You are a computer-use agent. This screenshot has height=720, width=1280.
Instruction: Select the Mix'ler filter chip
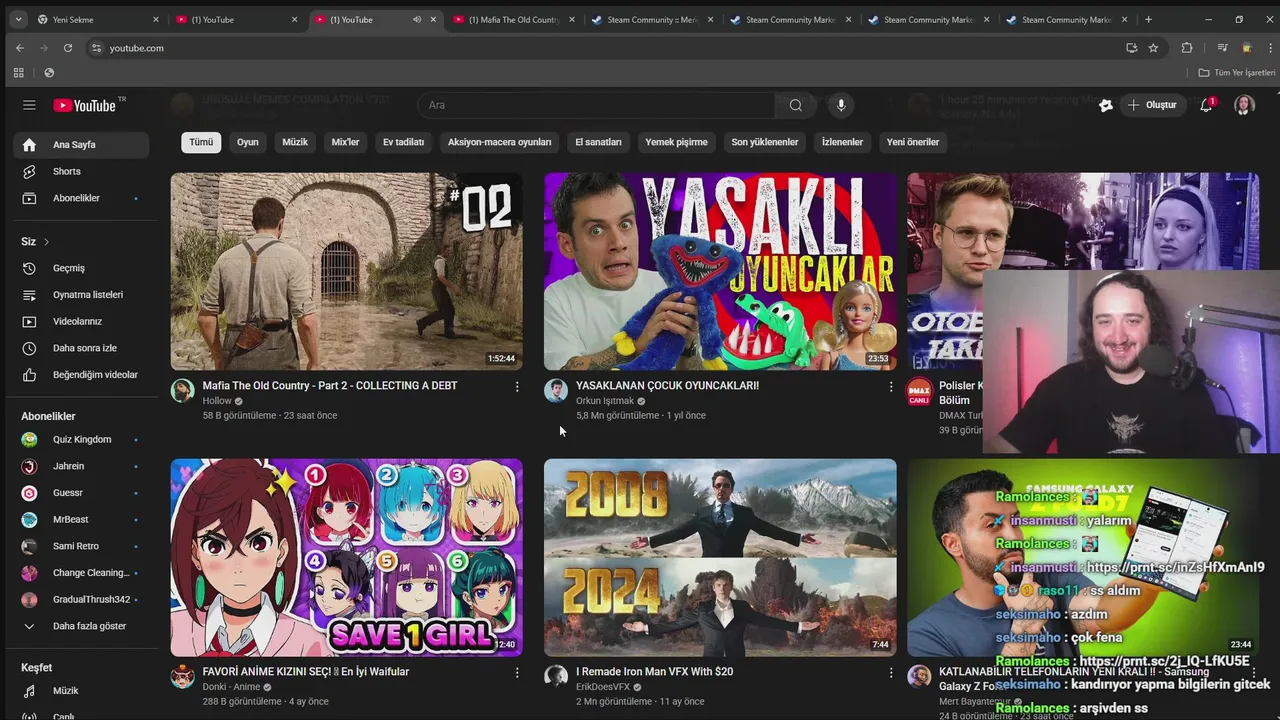(x=345, y=142)
